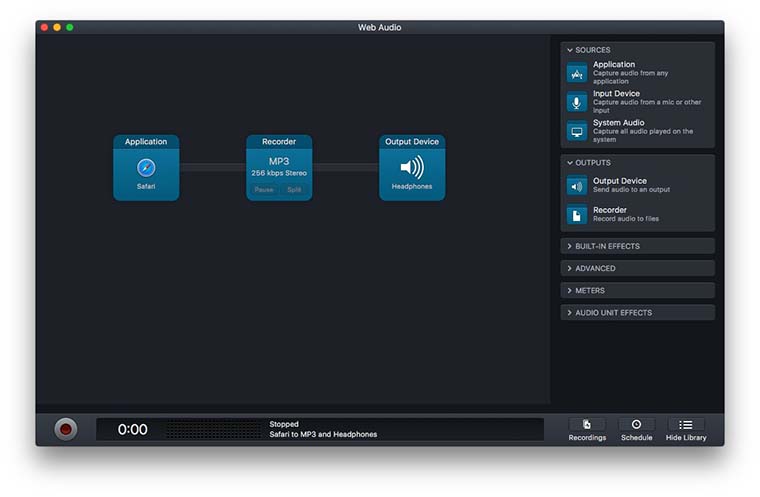Click 'Capture audio from a mic' description
This screenshot has height=497, width=760.
(647, 106)
